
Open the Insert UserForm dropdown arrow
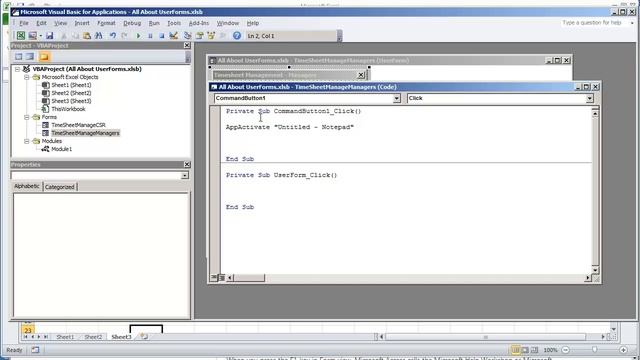41,36
